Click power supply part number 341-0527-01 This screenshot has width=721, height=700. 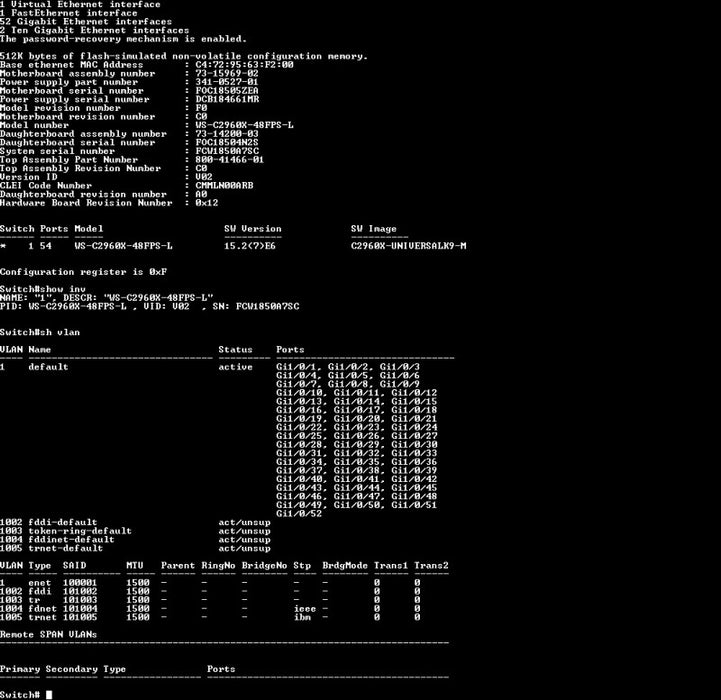[227, 82]
